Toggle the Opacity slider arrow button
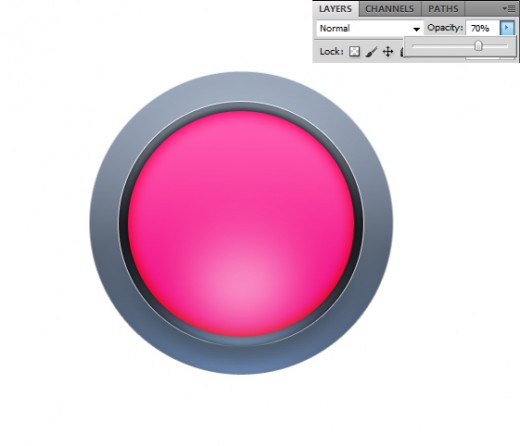The image size is (520, 446). point(507,28)
